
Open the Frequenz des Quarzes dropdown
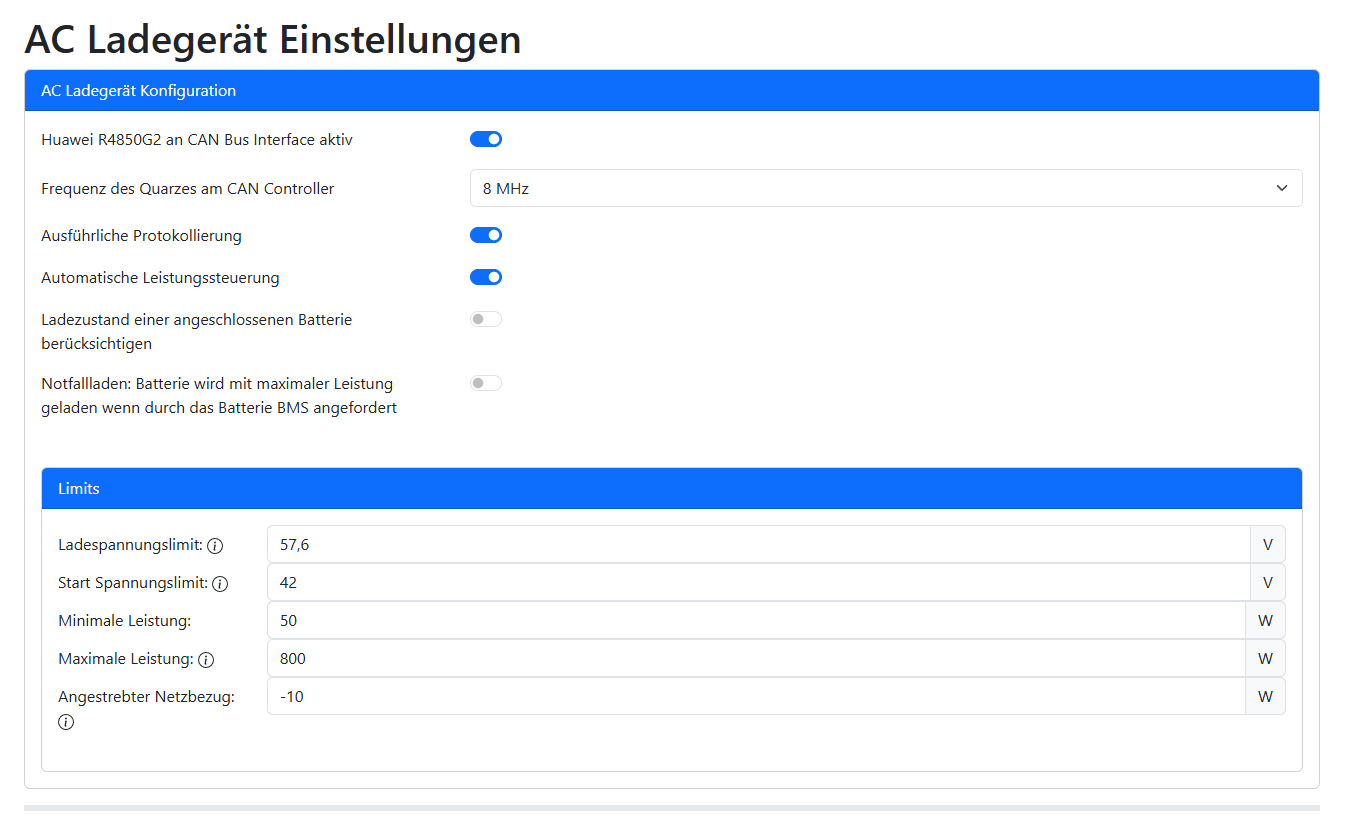(x=886, y=188)
